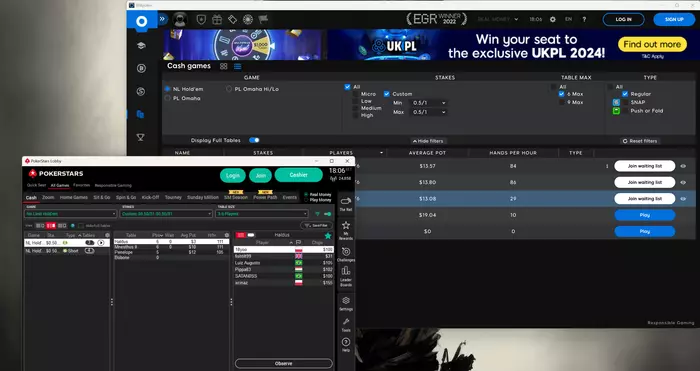700x371 pixels.
Task: Click Reset filters
Action: pyautogui.click(x=640, y=141)
